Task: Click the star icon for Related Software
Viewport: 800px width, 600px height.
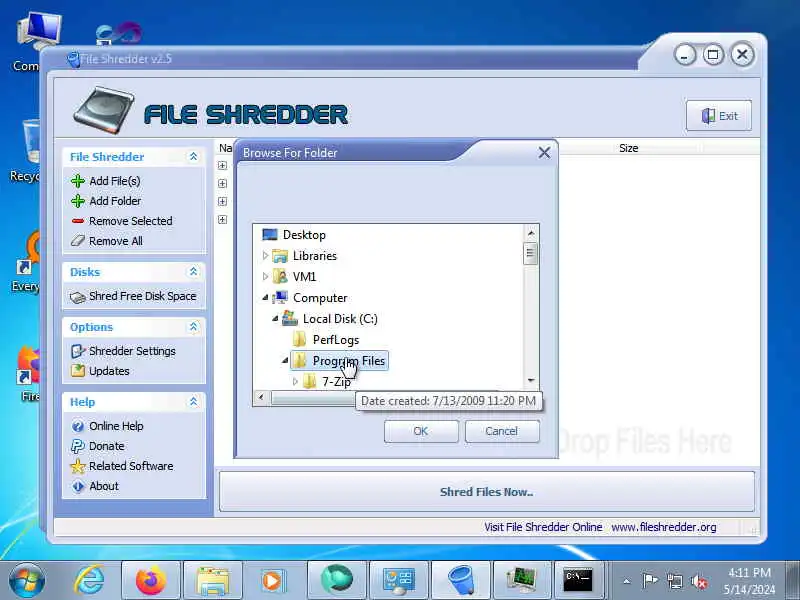Action: 78,466
